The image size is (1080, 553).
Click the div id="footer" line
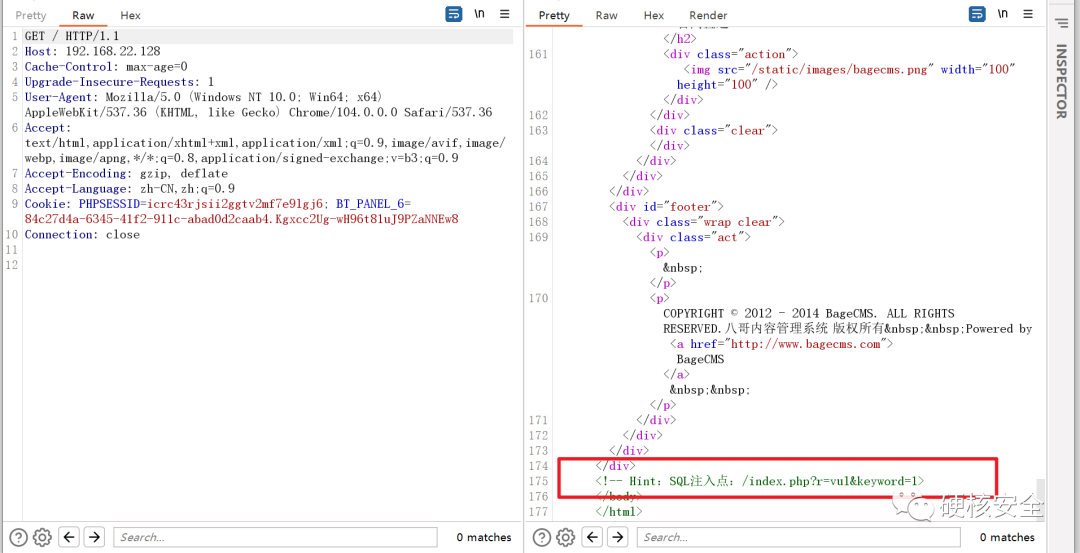[x=666, y=207]
